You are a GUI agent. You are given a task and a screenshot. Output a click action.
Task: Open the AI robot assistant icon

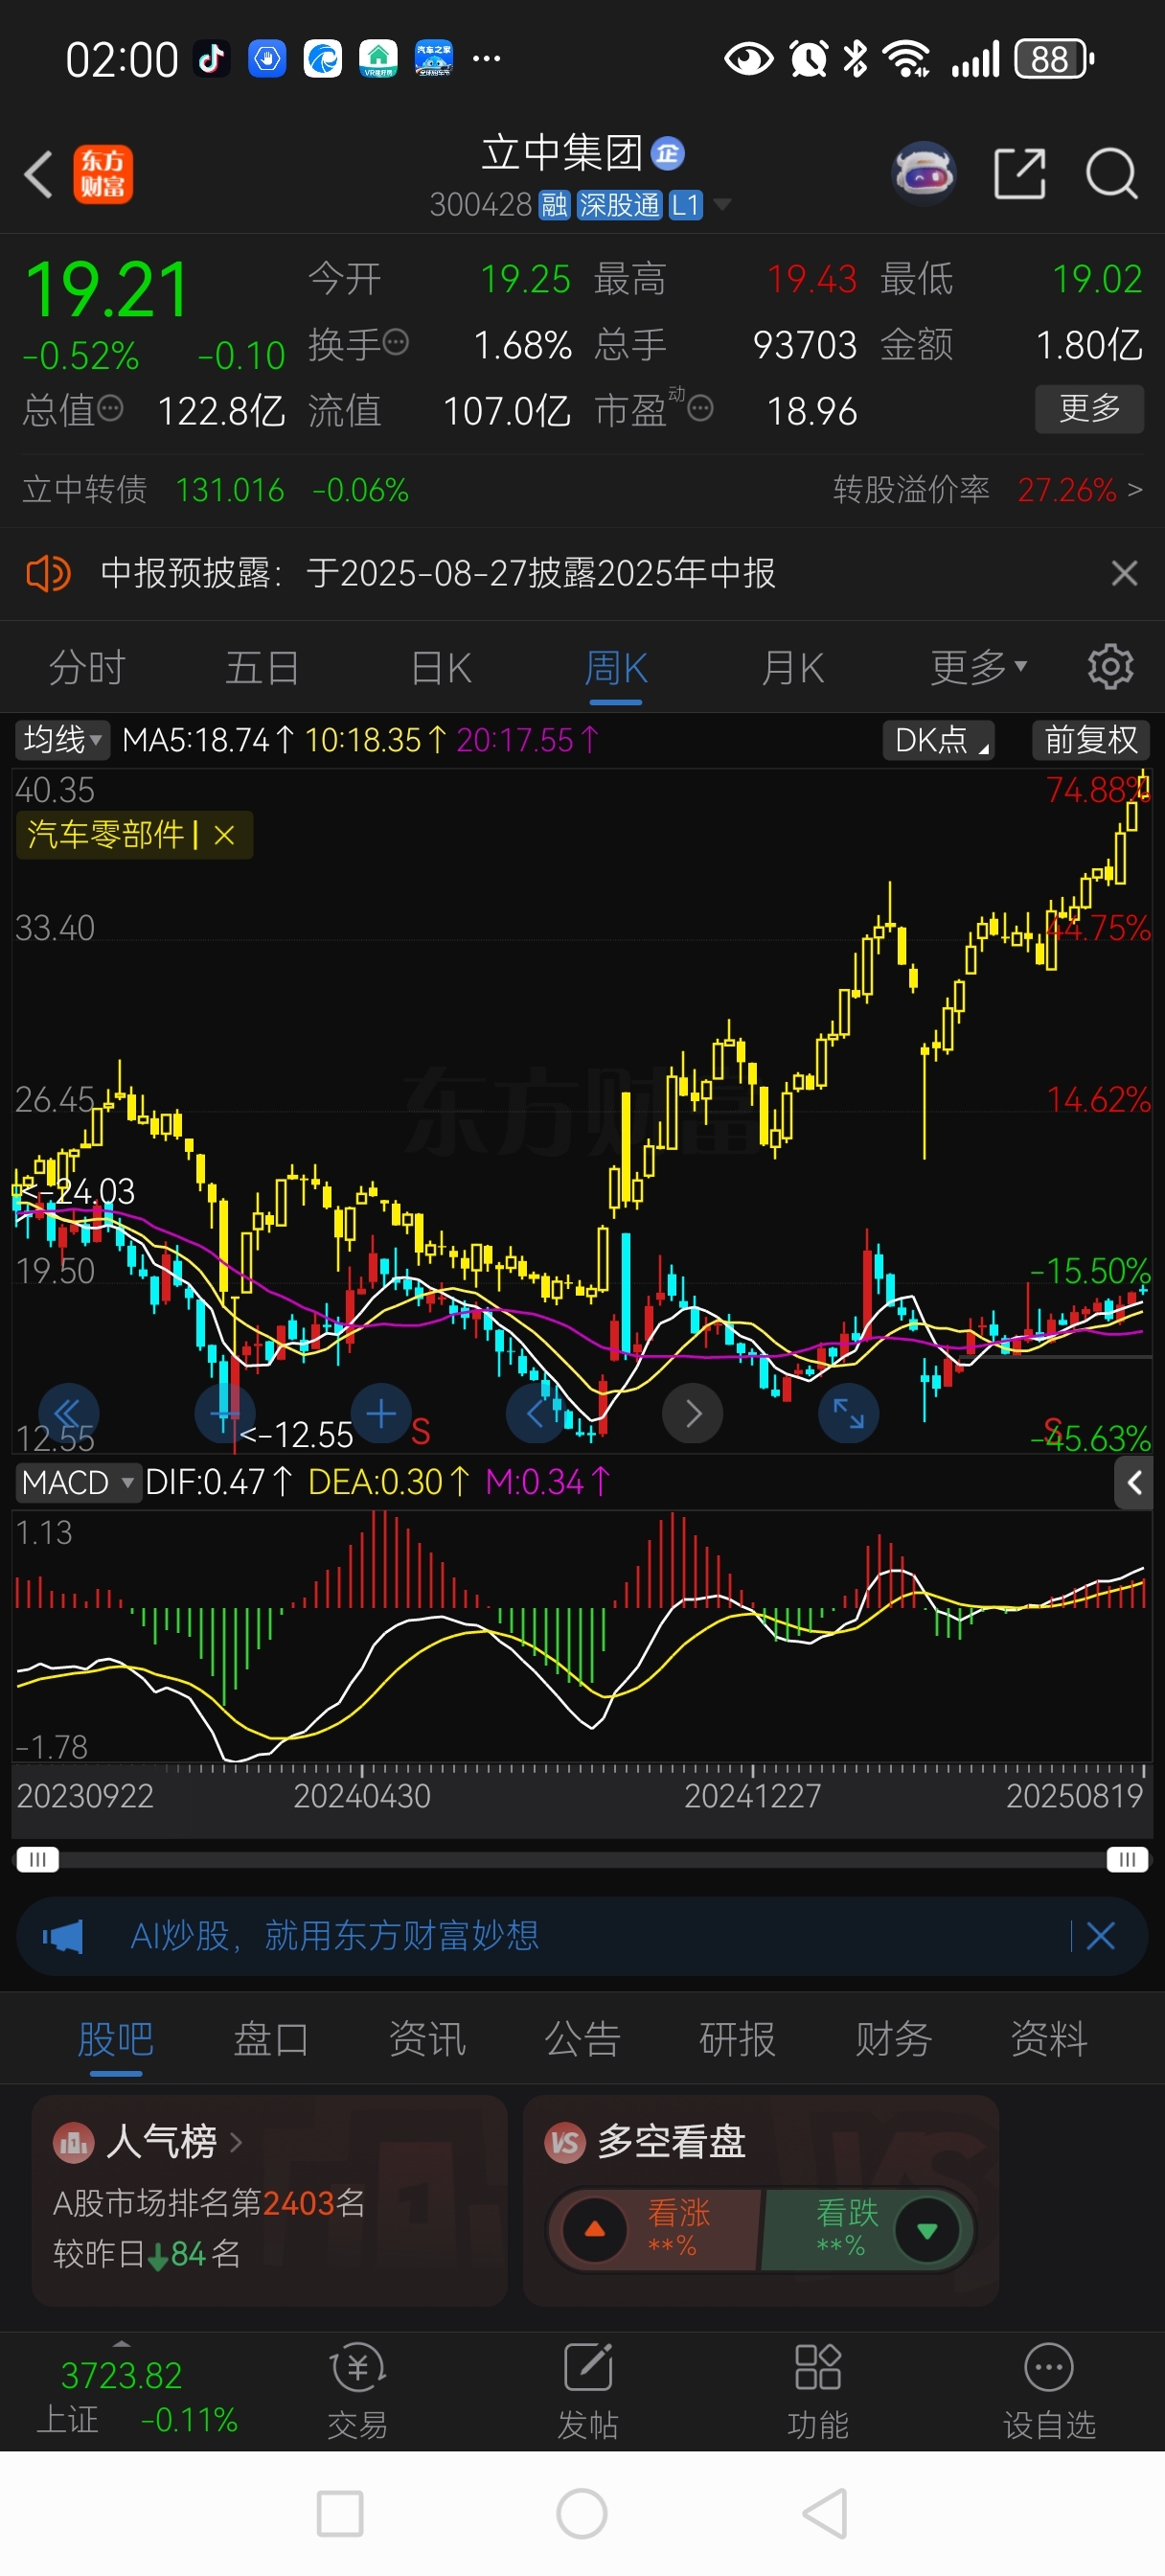pyautogui.click(x=924, y=174)
